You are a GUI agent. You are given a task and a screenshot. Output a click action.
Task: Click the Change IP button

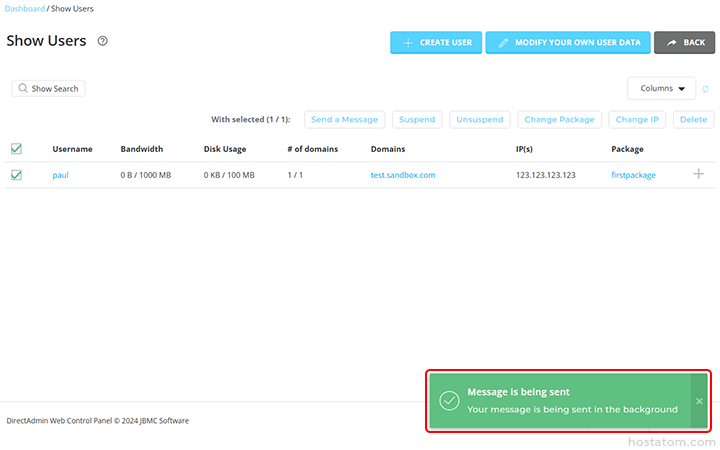point(637,119)
